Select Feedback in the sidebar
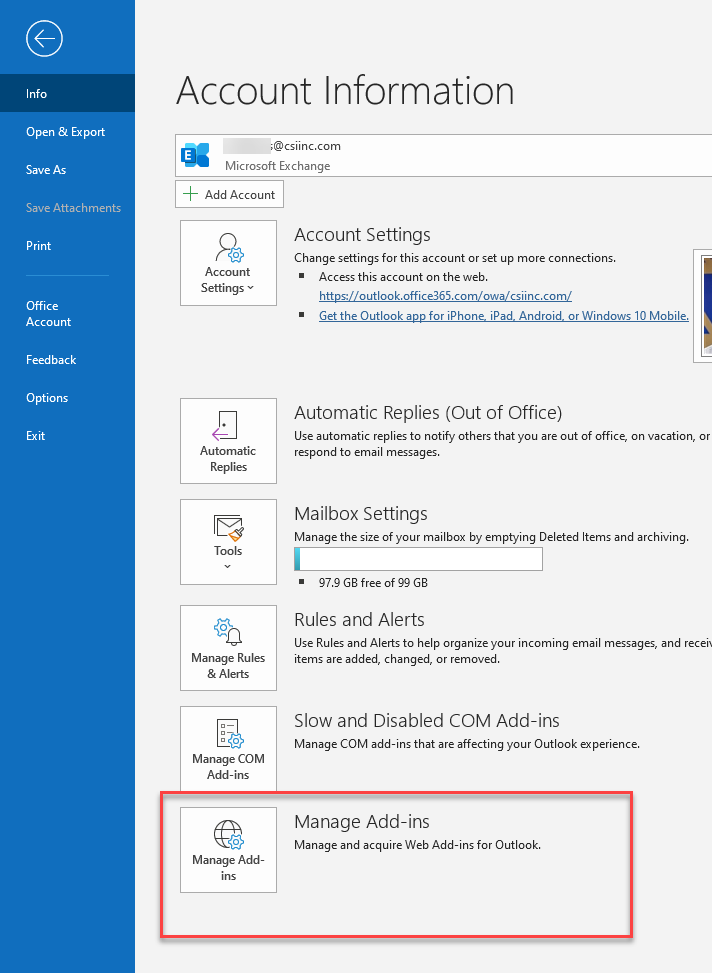The width and height of the screenshot is (712, 973). 51,360
